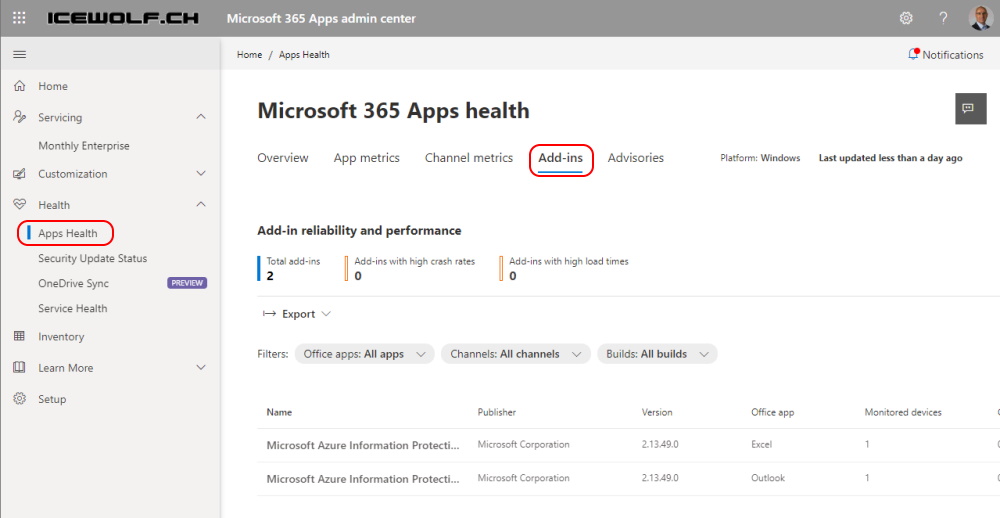Click Microsoft 365 Apps admin center title

(x=321, y=18)
